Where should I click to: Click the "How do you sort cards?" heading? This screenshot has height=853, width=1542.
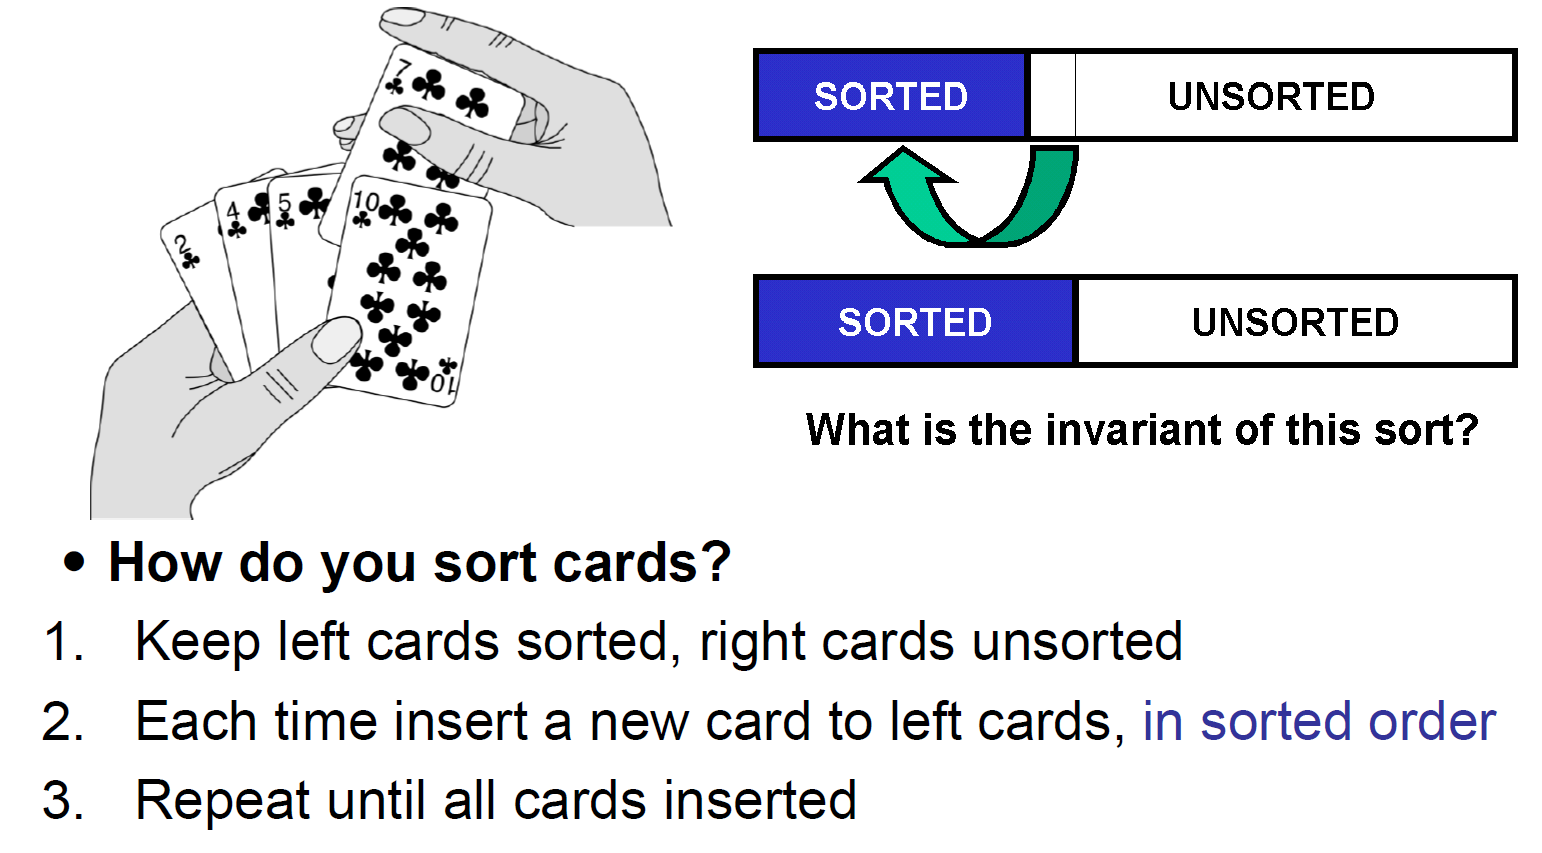point(420,562)
